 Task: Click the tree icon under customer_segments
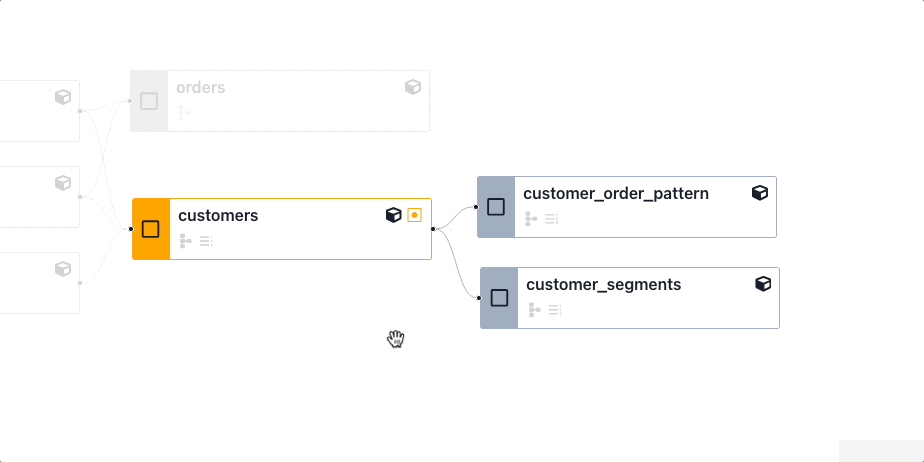pyautogui.click(x=534, y=310)
